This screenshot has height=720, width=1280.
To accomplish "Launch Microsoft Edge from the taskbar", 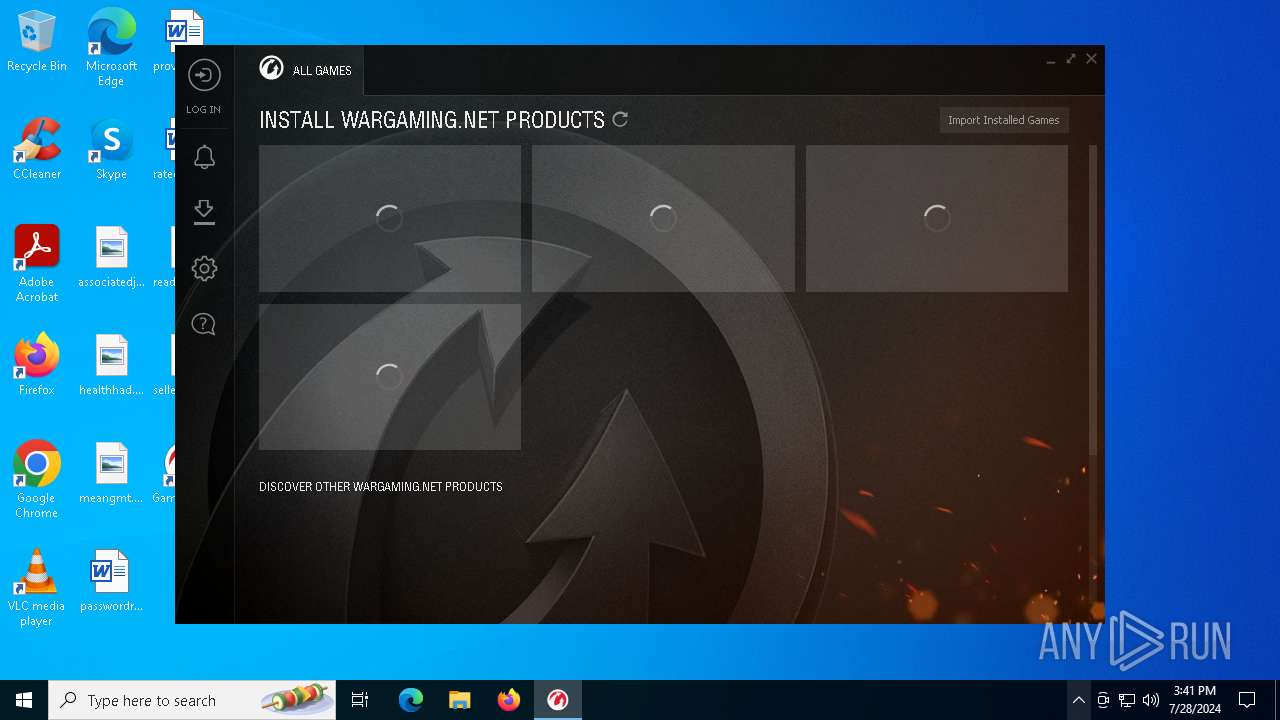I will (x=411, y=700).
